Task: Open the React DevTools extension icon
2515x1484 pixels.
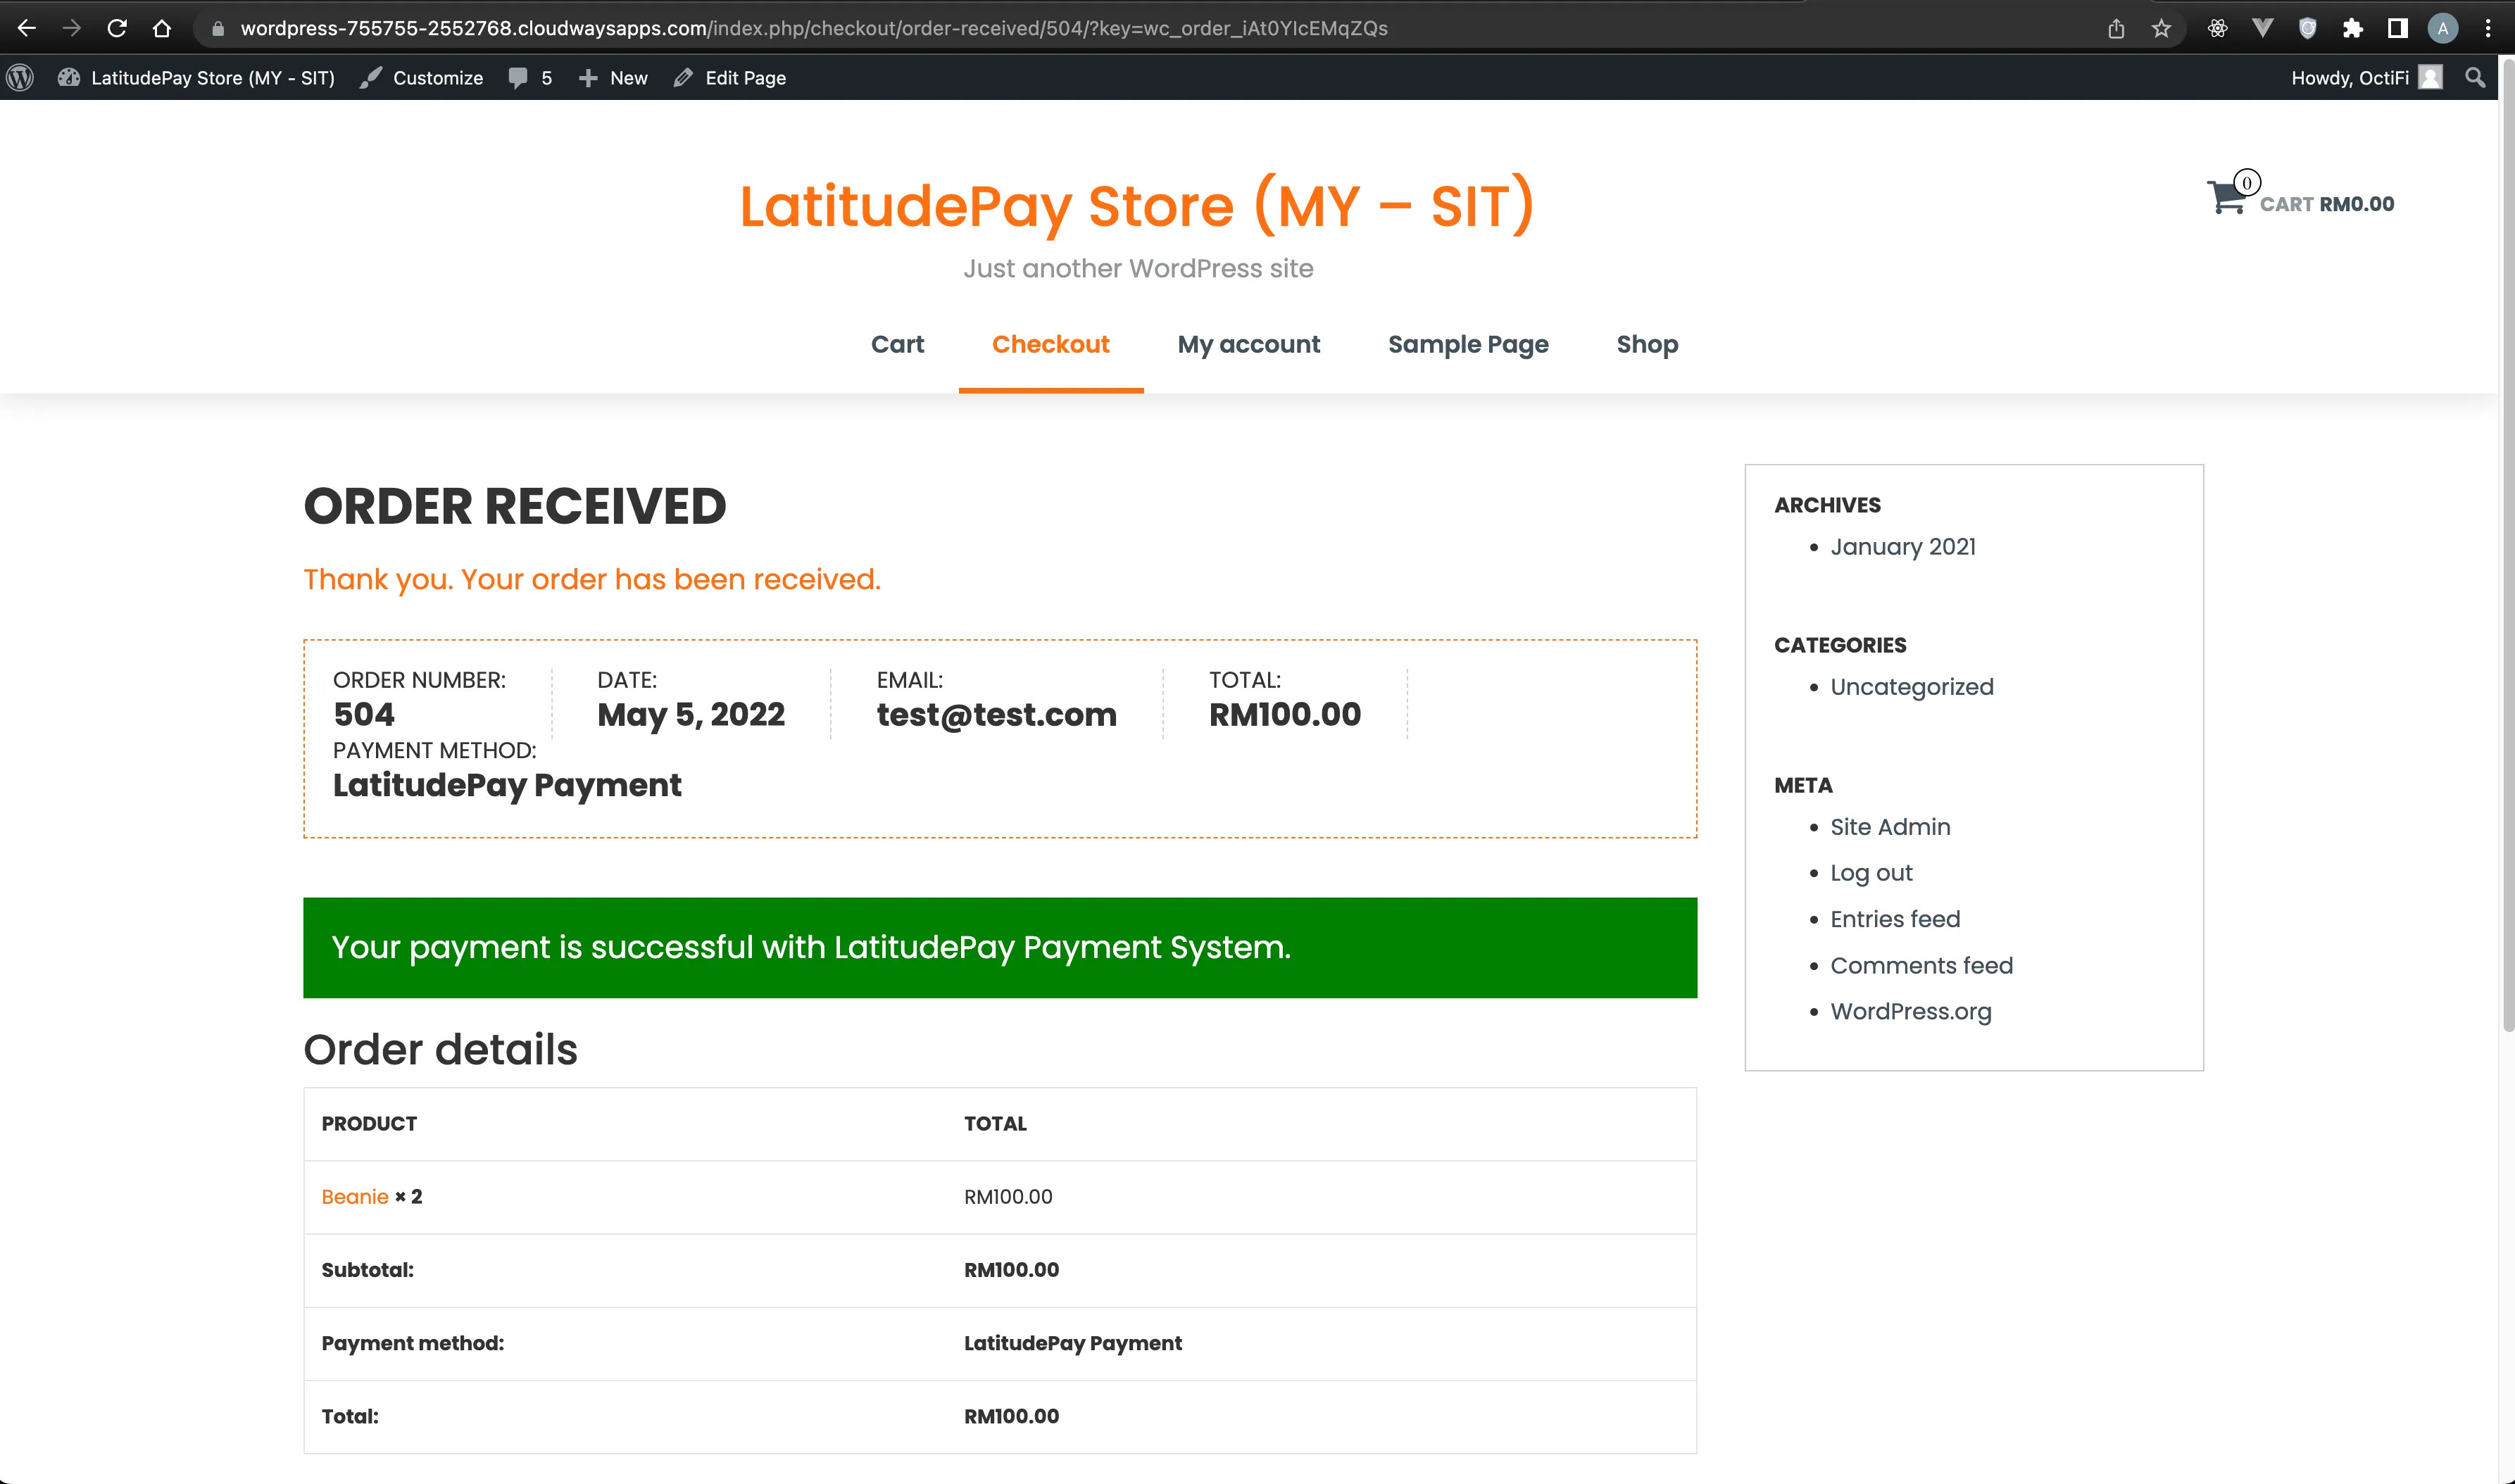Action: click(x=2217, y=28)
